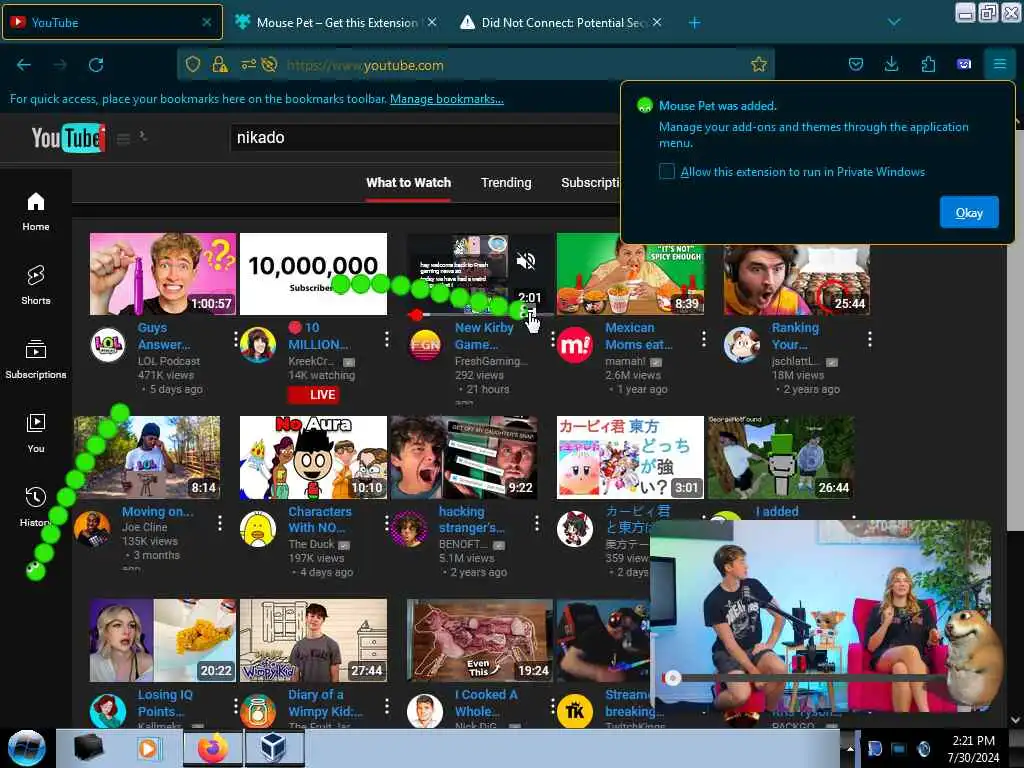Open the list all tabs dropdown
This screenshot has width=1024, height=768.
(894, 23)
